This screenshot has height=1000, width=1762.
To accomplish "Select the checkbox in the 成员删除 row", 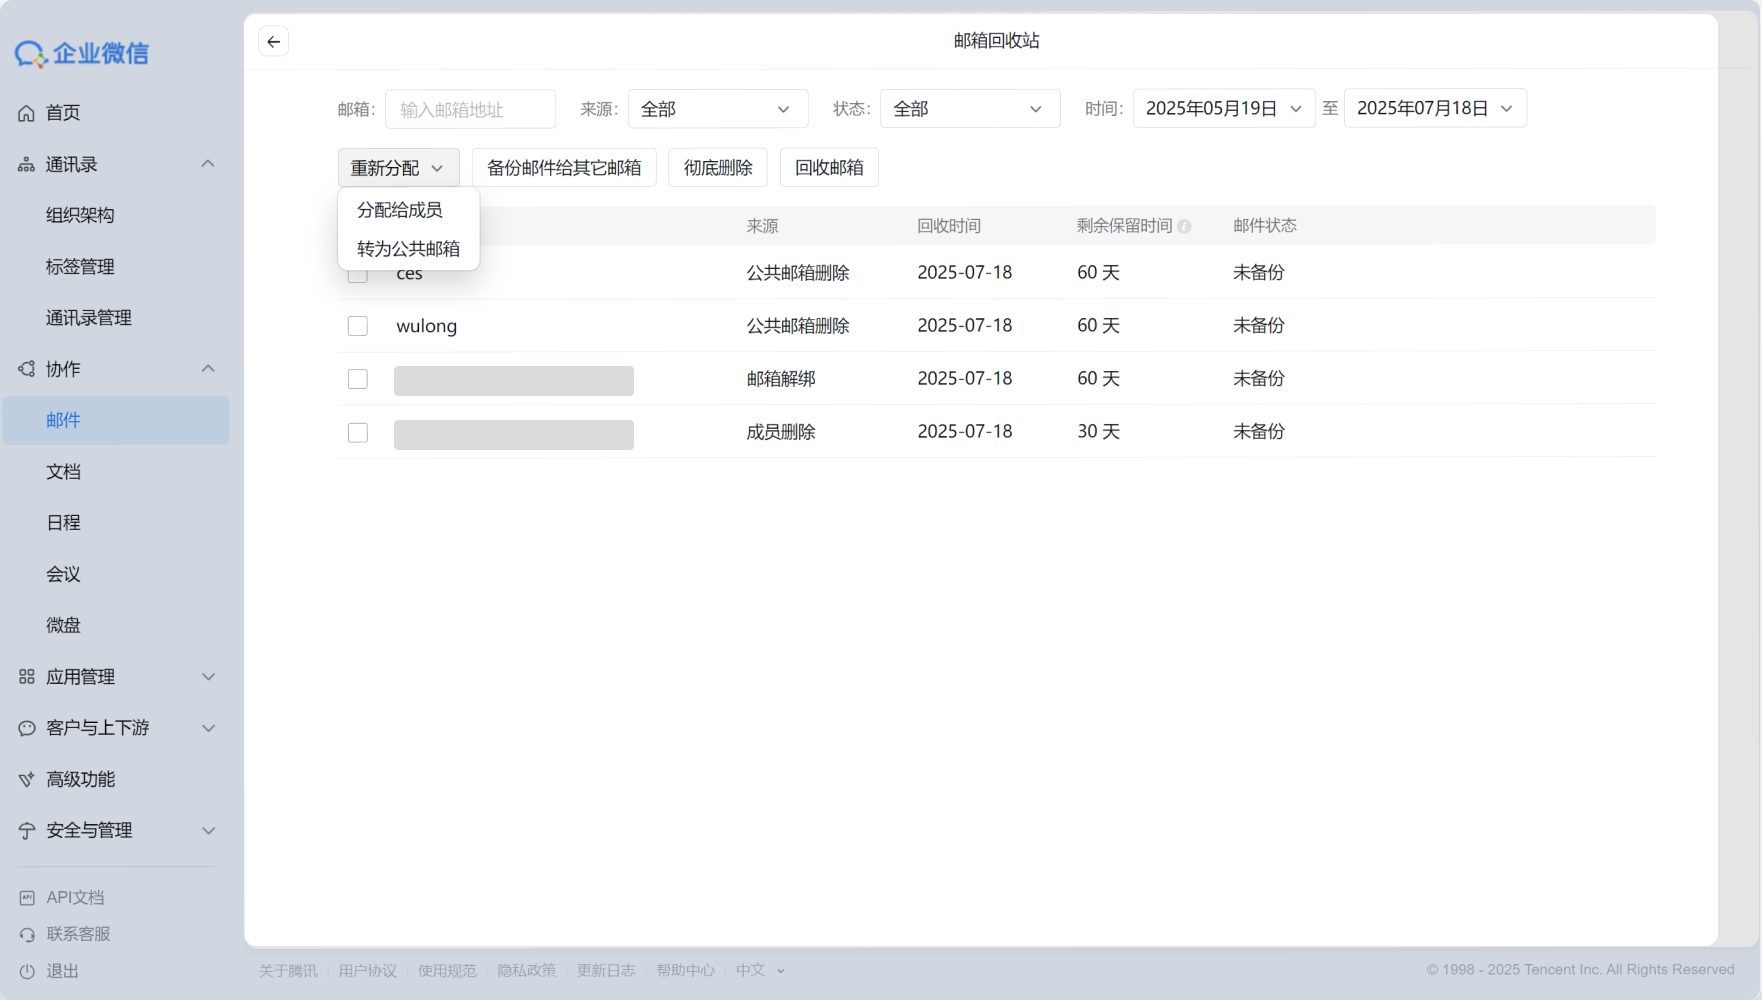I will coord(358,432).
